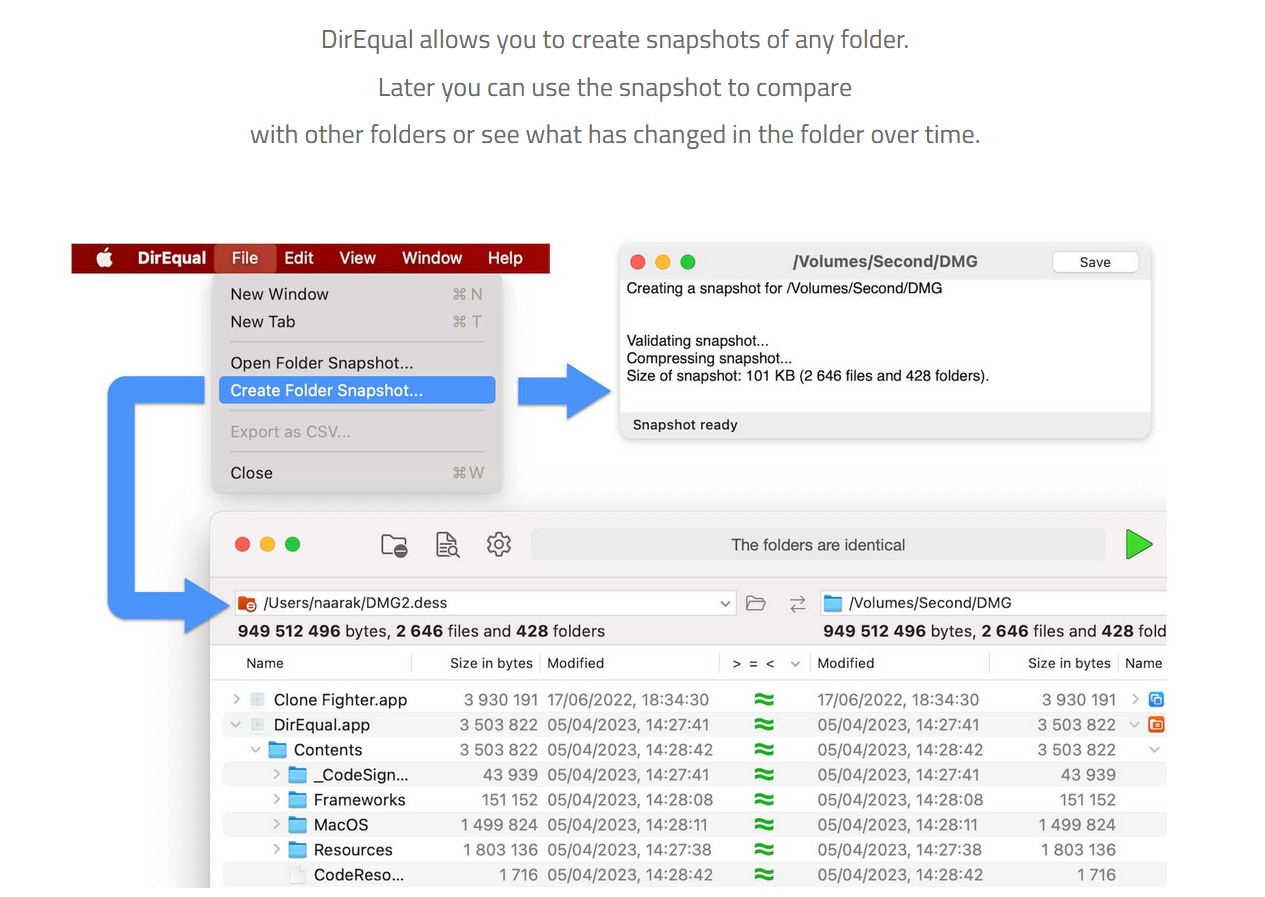The image size is (1265, 897).
Task: Click left size value 1 499 824
Action: click(498, 825)
